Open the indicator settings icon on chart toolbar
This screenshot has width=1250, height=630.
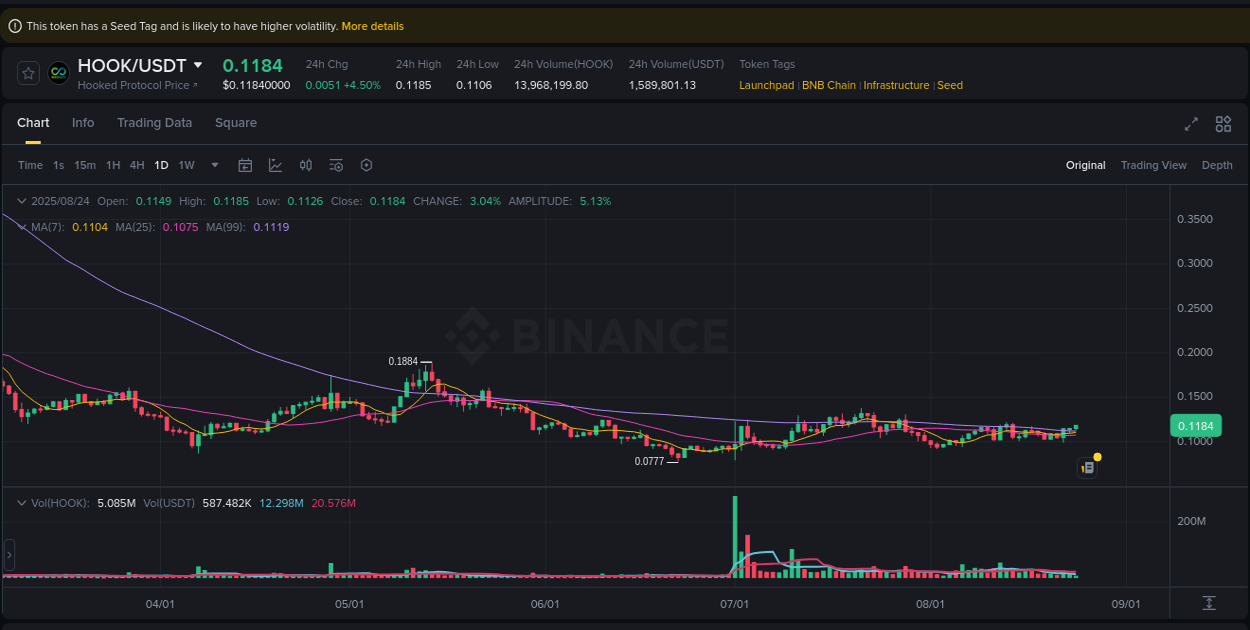pos(336,165)
